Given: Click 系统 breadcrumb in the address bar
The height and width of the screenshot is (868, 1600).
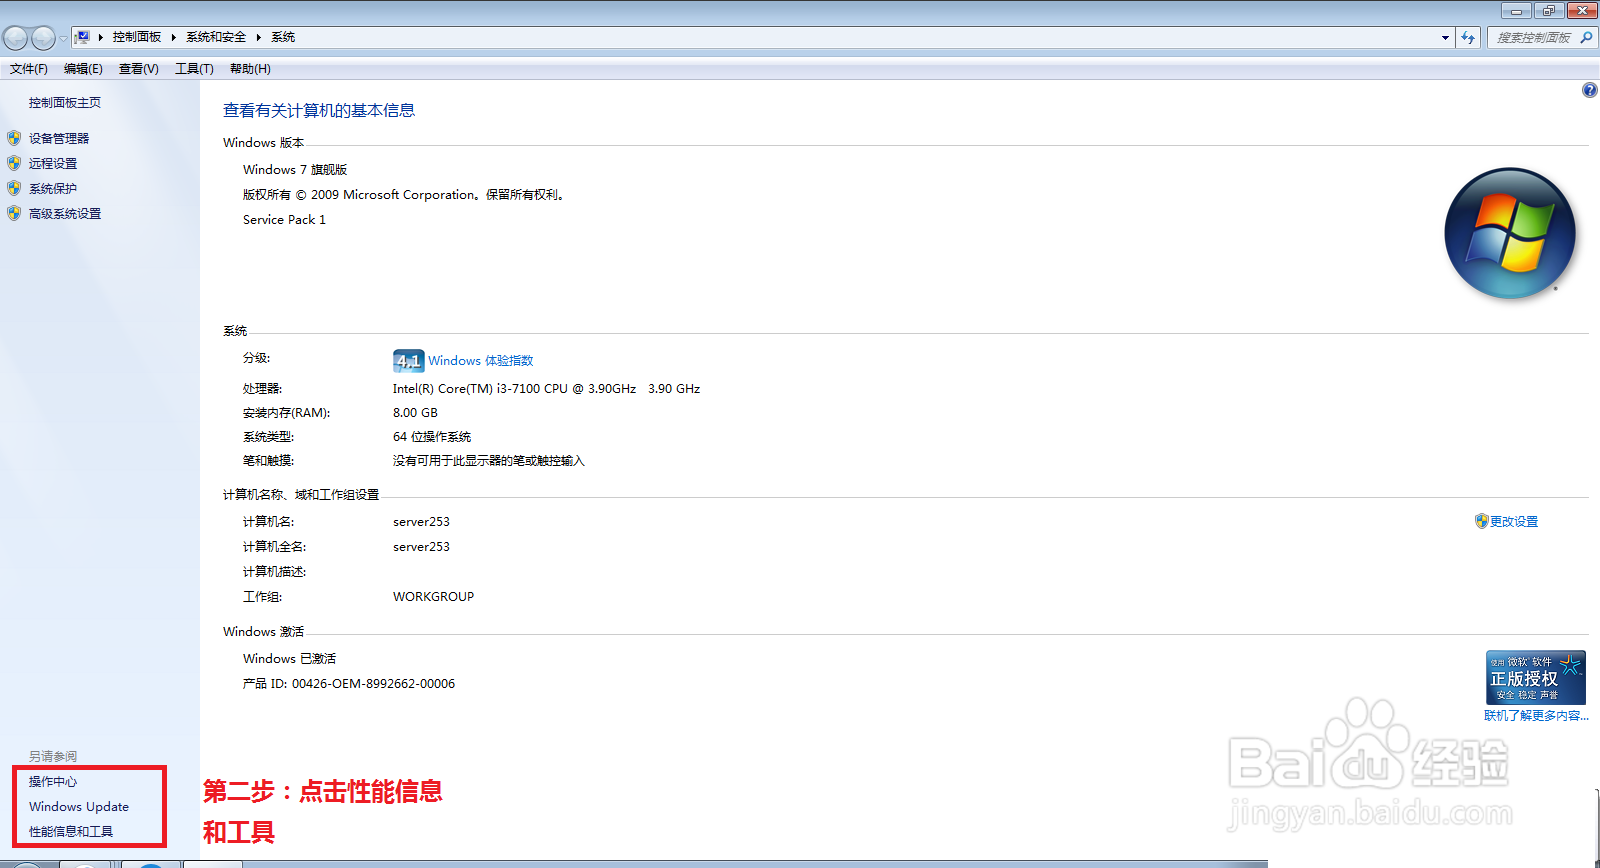Looking at the screenshot, I should [283, 37].
